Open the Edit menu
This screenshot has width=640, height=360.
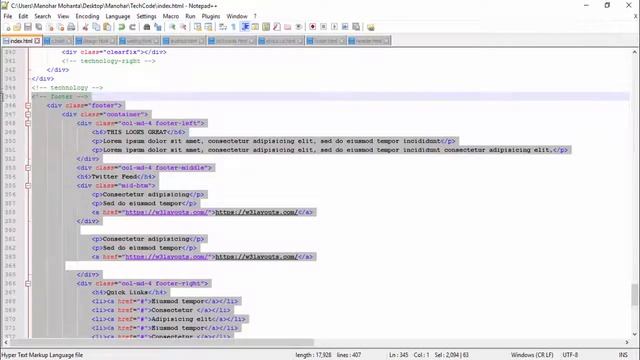(x=23, y=16)
